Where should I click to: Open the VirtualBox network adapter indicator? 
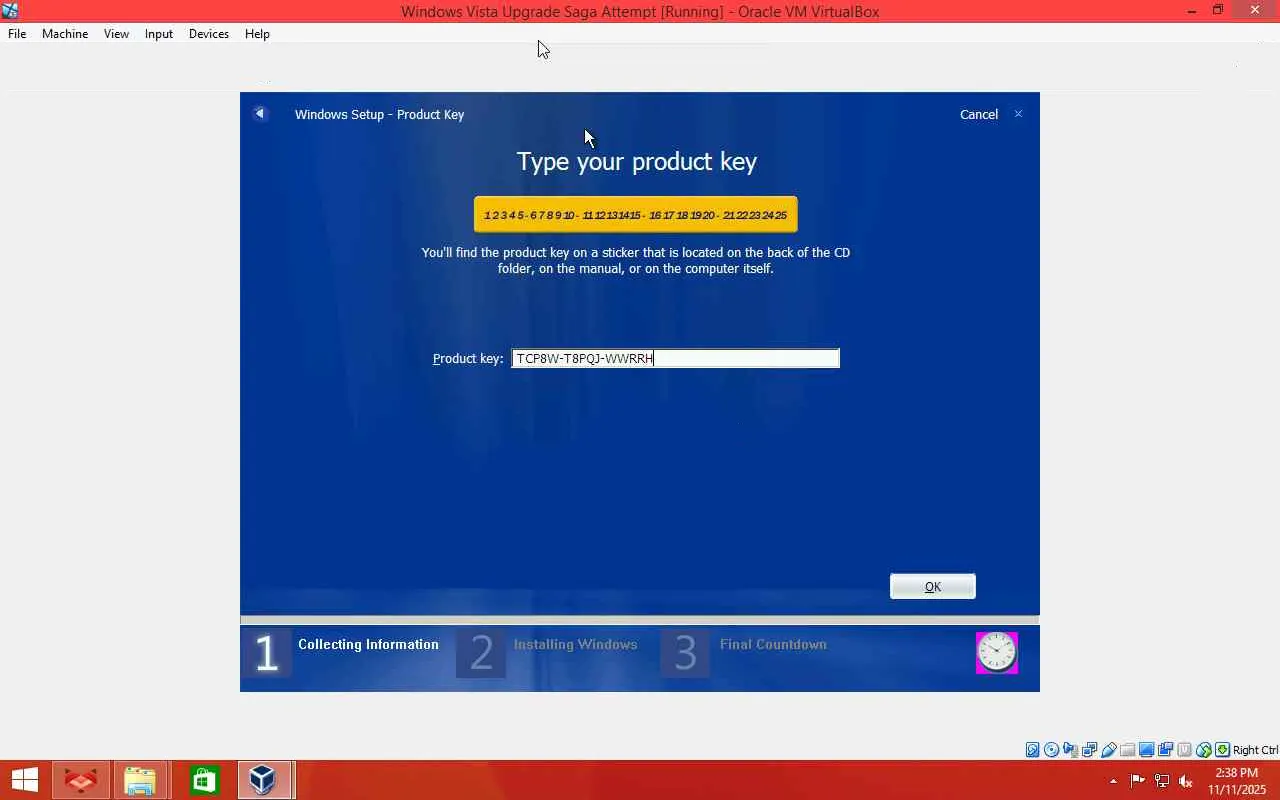1090,750
